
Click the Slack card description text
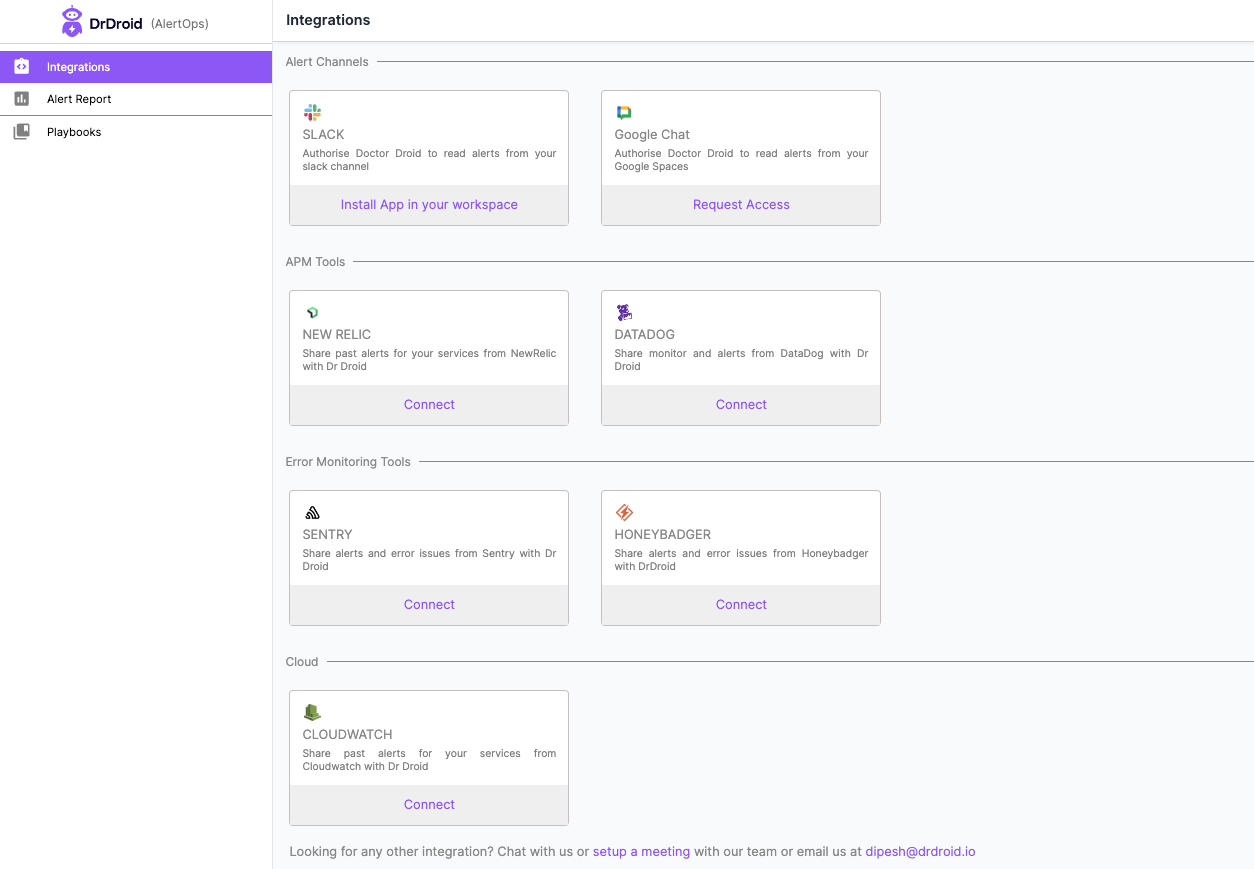point(429,160)
